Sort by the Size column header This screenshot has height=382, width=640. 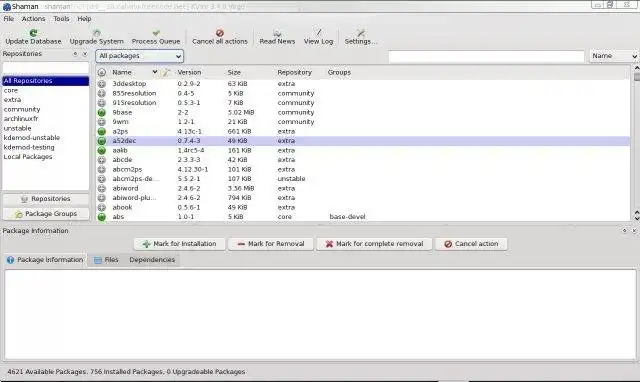(234, 72)
